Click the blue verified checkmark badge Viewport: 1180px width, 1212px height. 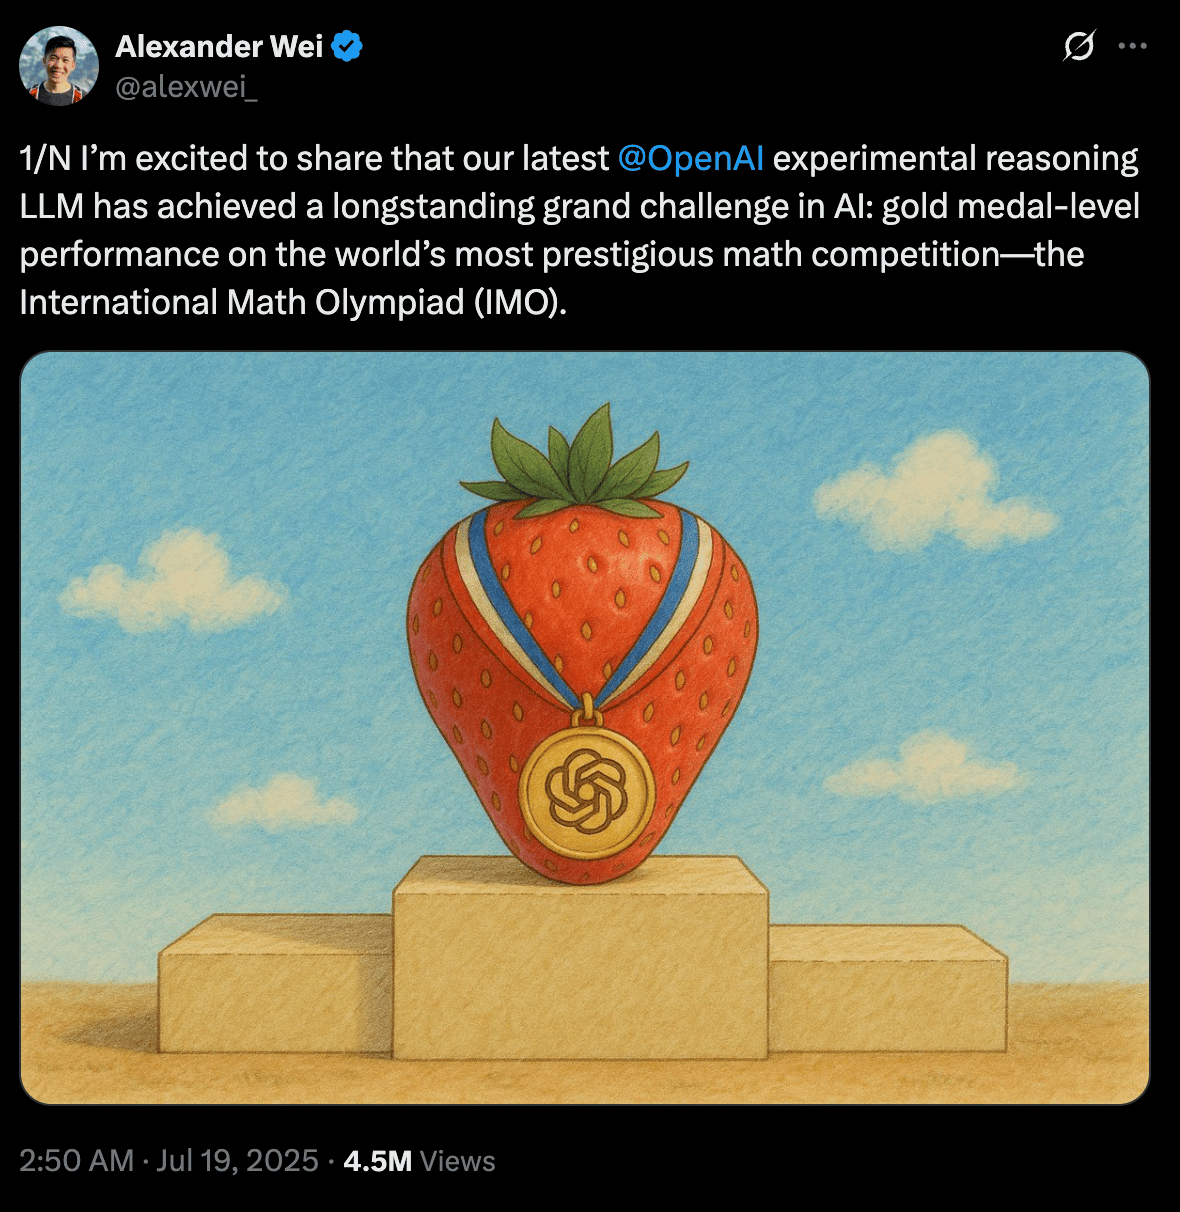tap(347, 46)
